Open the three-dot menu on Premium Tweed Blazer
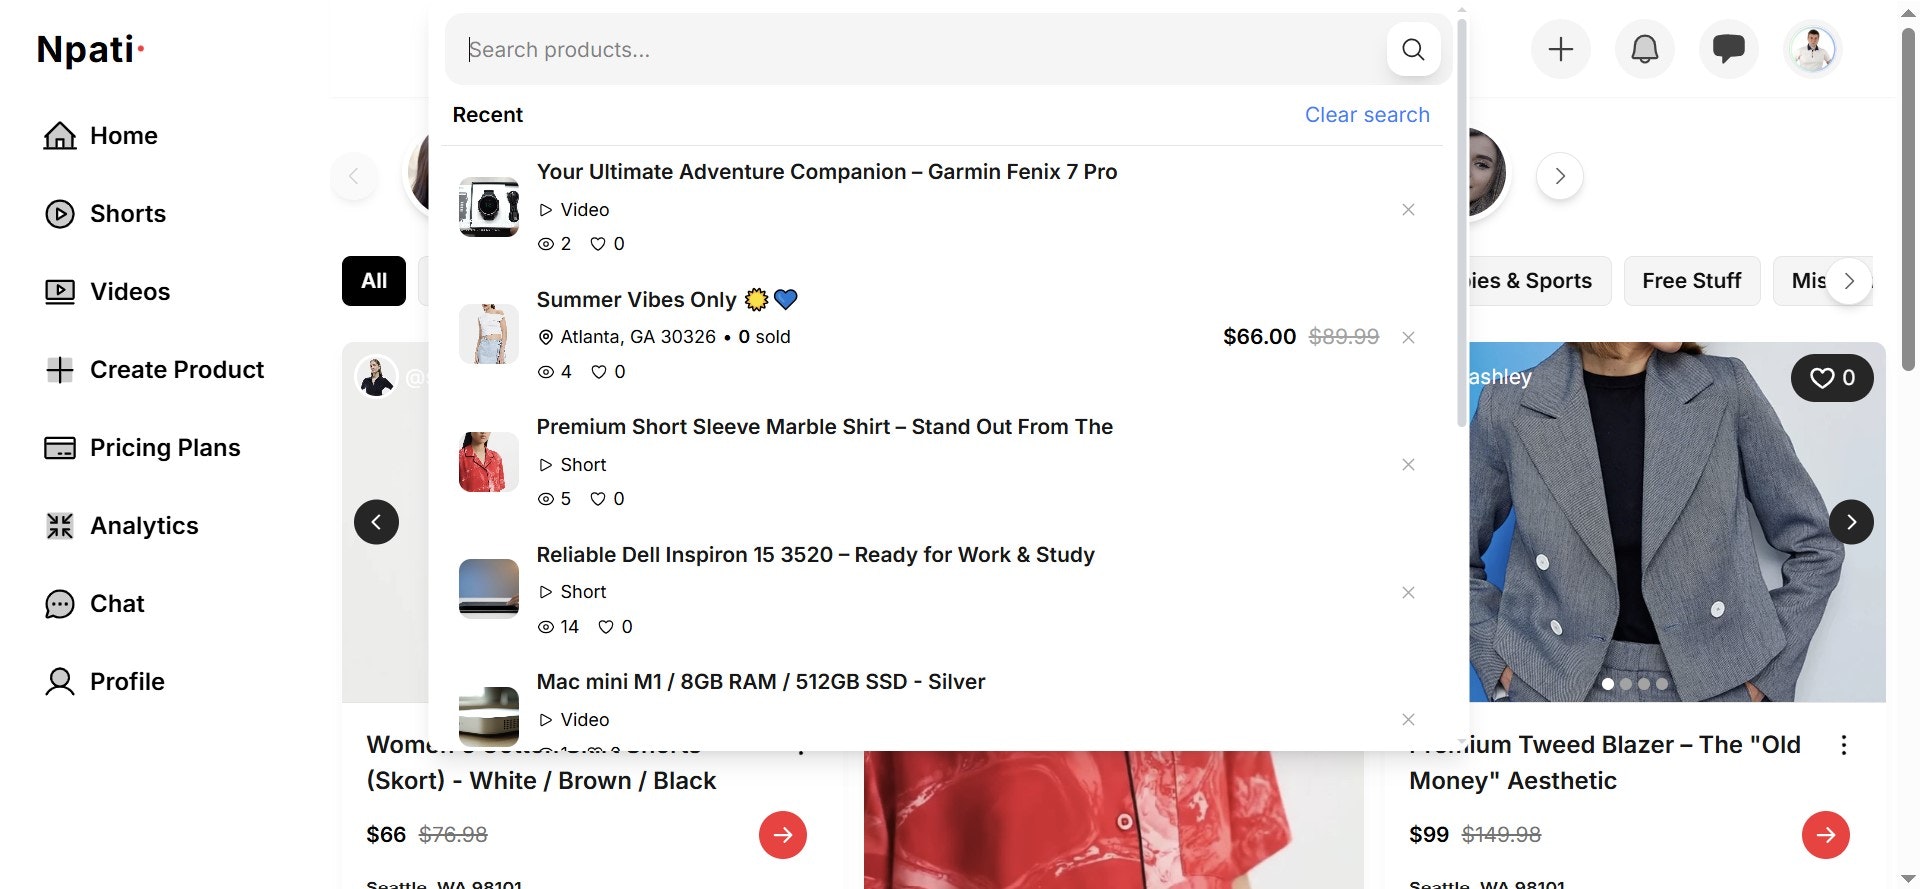This screenshot has height=889, width=1920. pos(1845,744)
